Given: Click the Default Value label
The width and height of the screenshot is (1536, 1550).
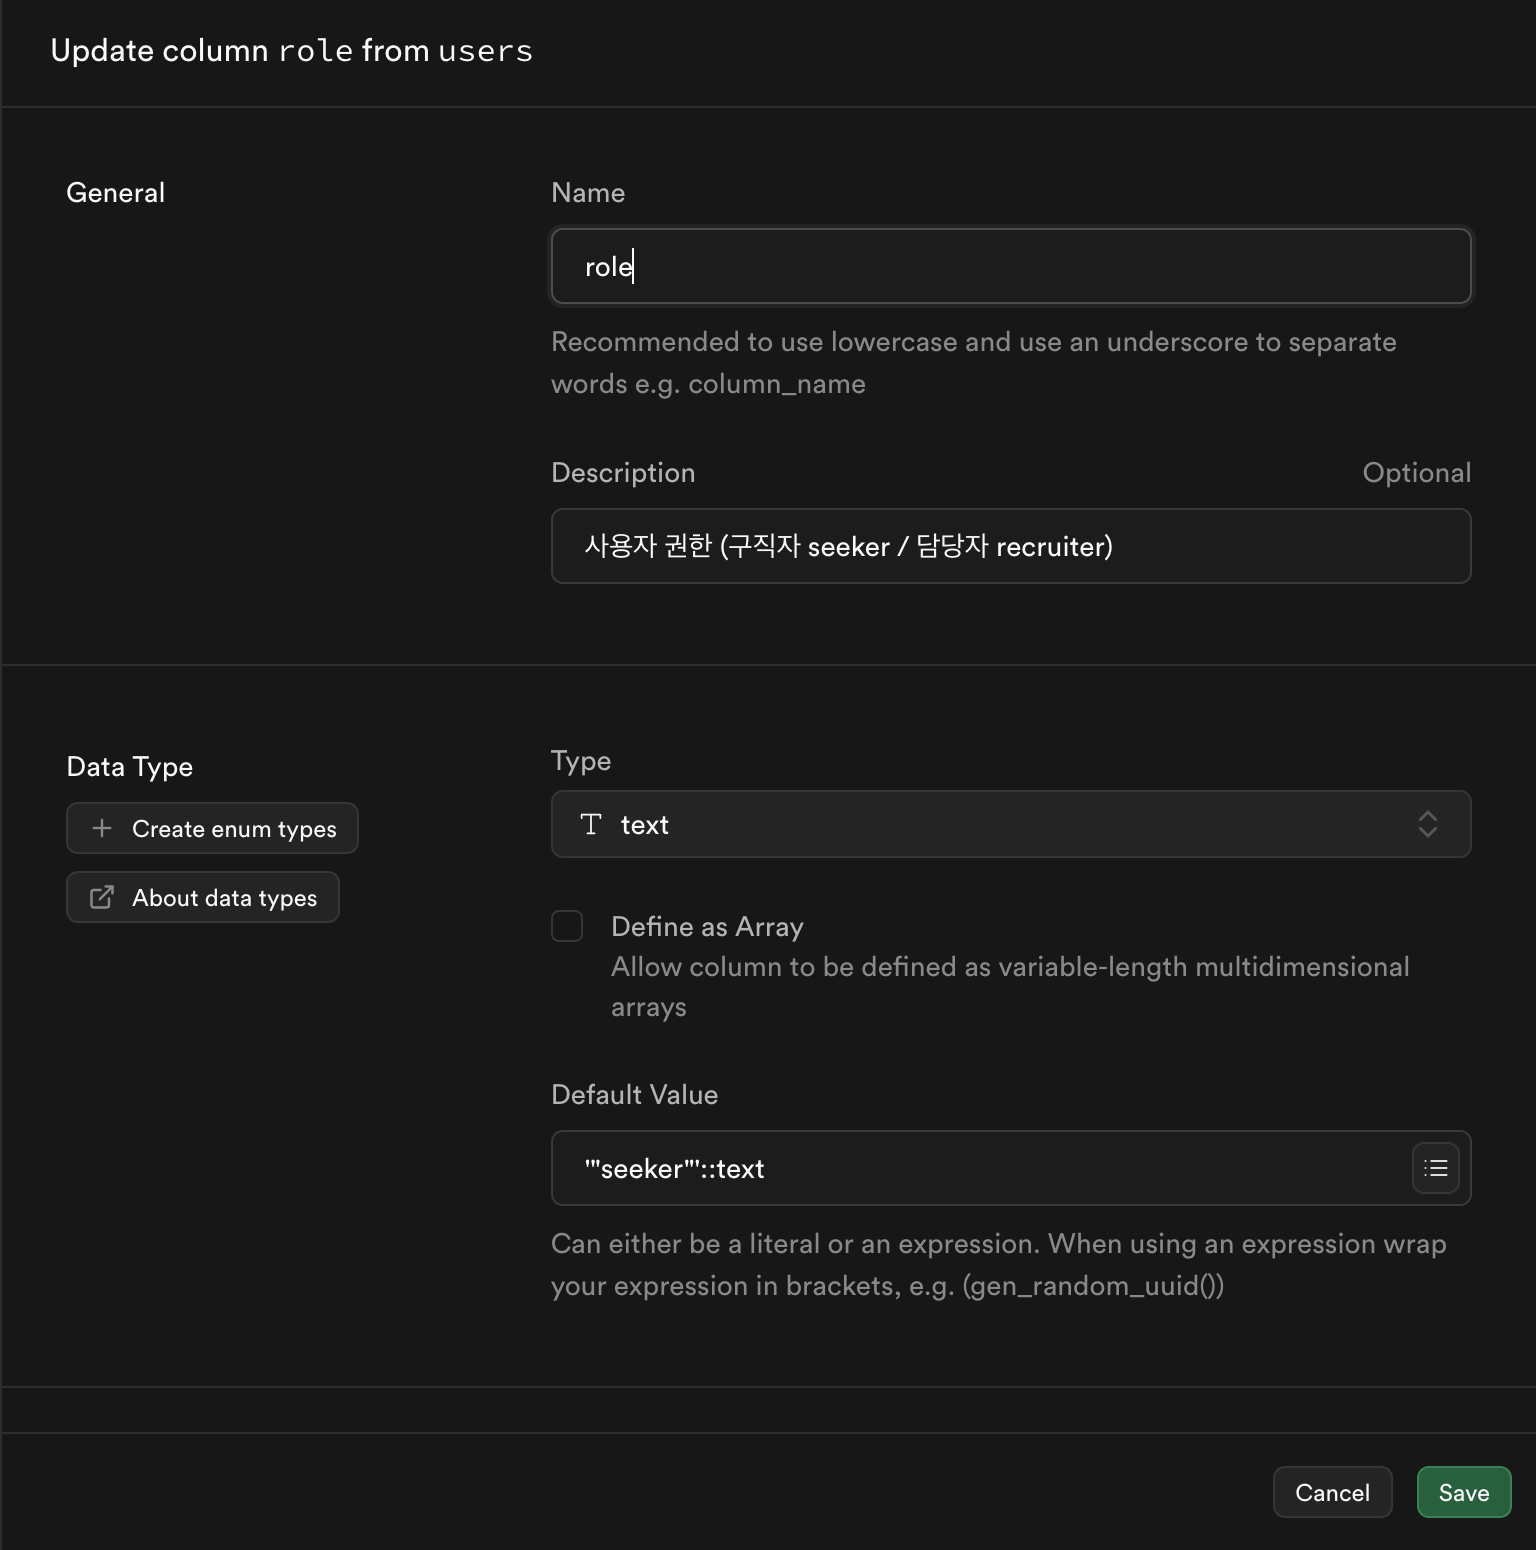Looking at the screenshot, I should point(634,1094).
